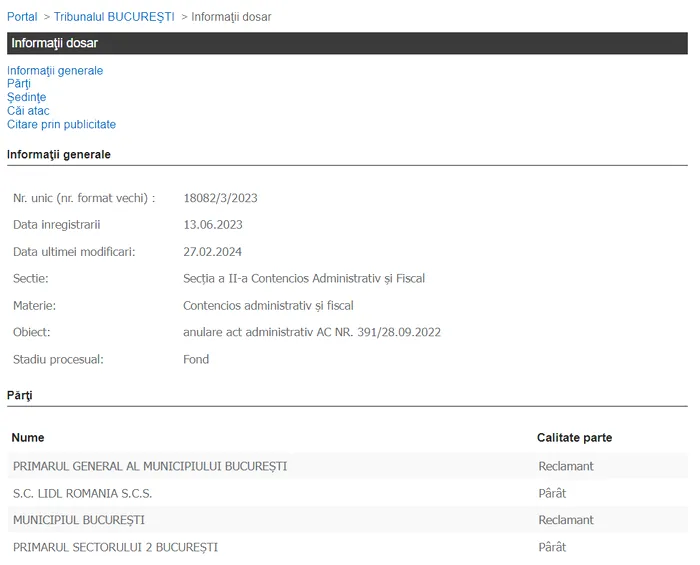Click the Informații dosar breadcrumb text
This screenshot has height=565, width=700.
[231, 17]
